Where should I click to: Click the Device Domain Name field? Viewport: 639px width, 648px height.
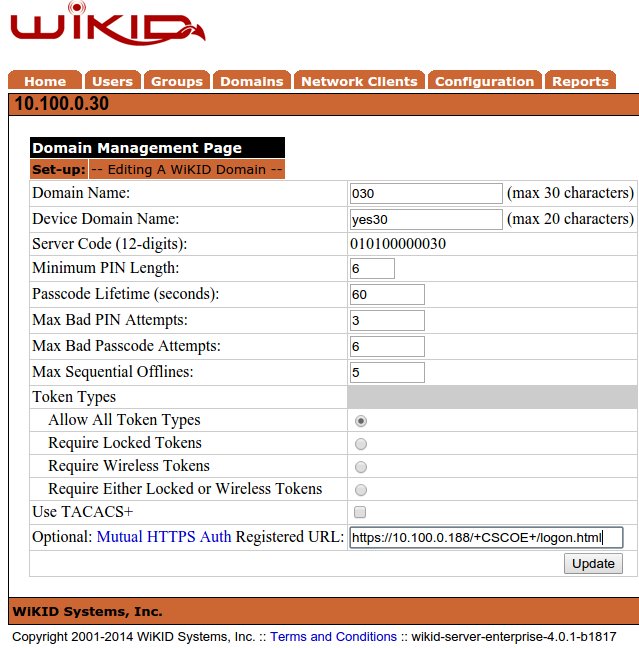tap(426, 219)
